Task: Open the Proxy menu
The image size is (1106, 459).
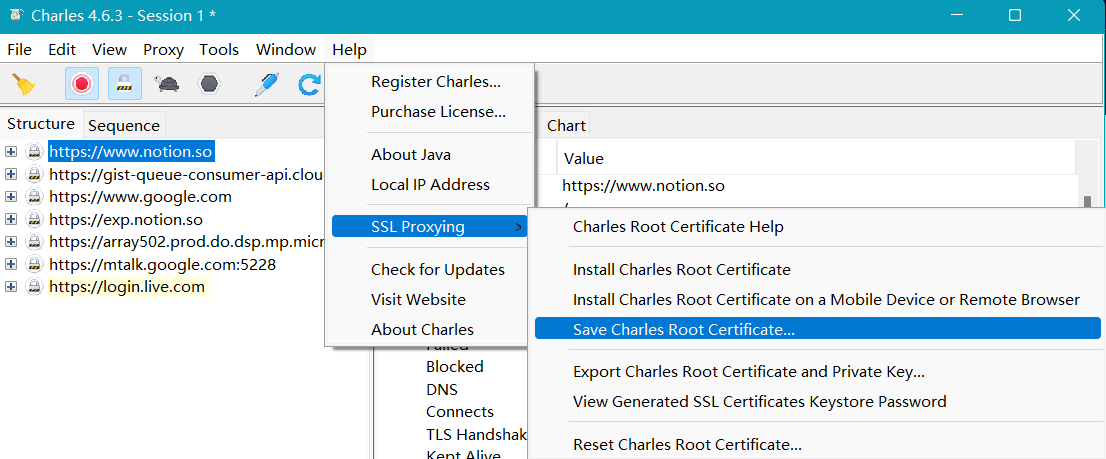Action: [x=164, y=49]
